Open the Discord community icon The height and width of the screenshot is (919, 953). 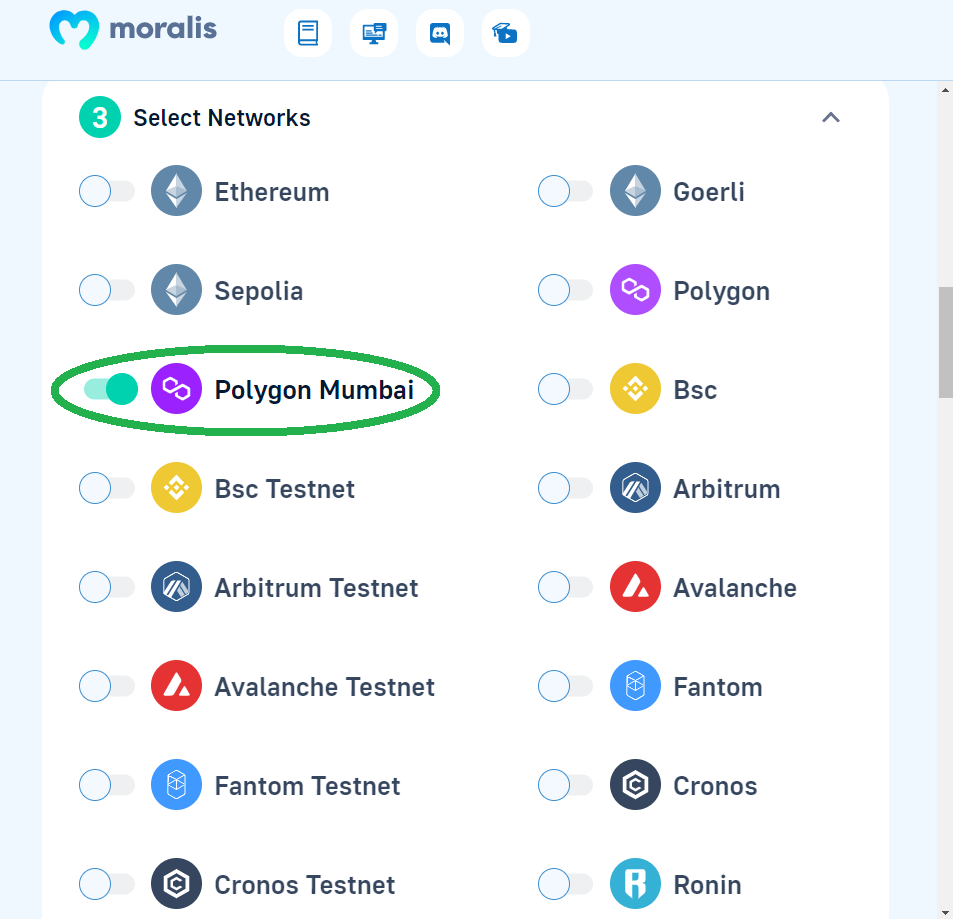pyautogui.click(x=439, y=33)
